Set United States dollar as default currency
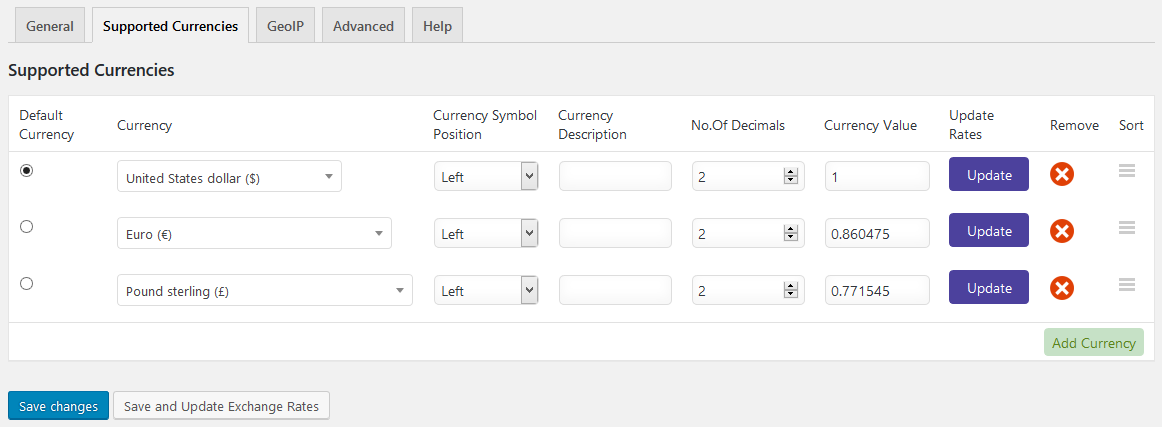Screen dimensions: 1162x427 [x=27, y=171]
